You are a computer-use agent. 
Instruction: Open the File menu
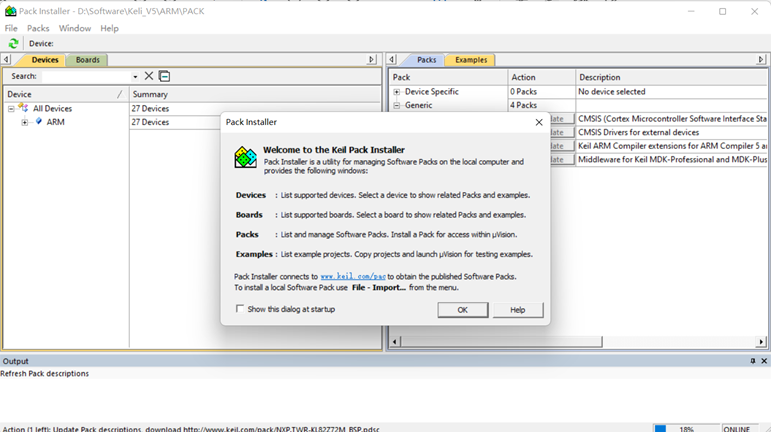click(x=11, y=29)
